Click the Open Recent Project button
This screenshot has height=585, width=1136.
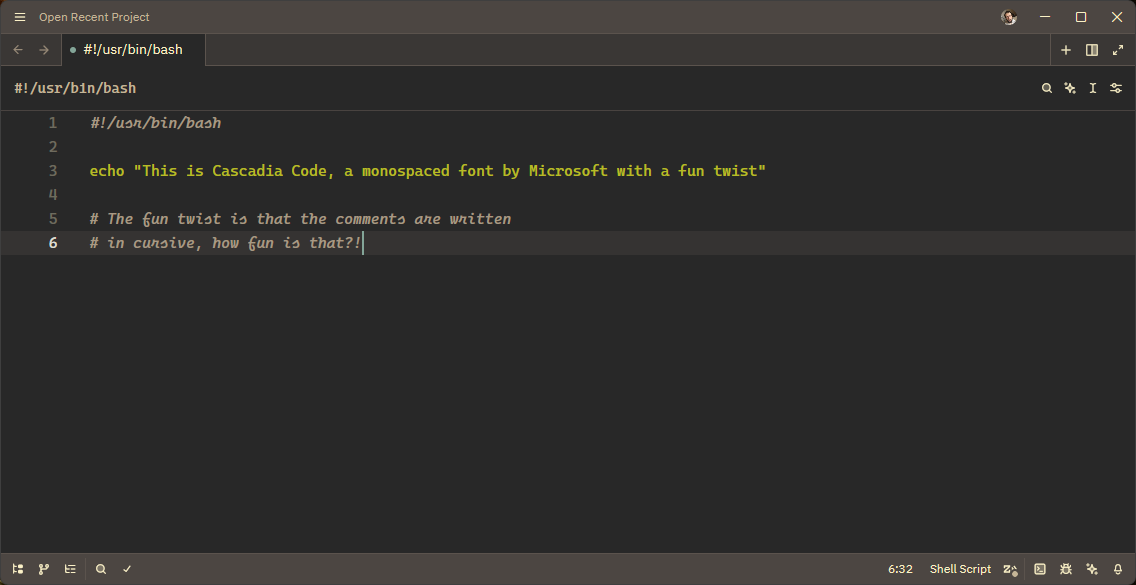94,17
